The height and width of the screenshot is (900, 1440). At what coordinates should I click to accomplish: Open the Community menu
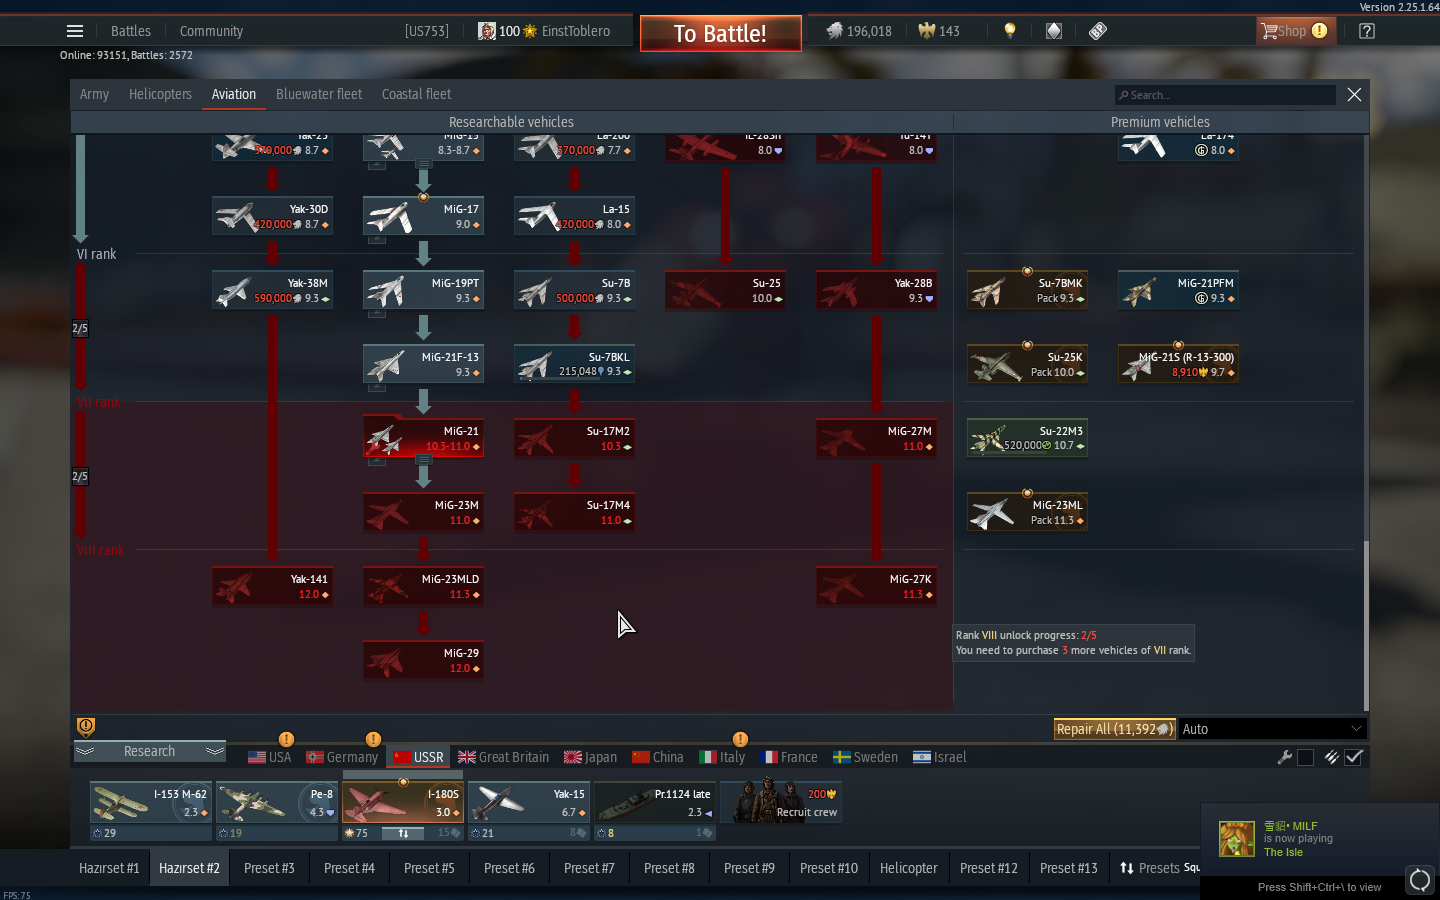[x=211, y=31]
